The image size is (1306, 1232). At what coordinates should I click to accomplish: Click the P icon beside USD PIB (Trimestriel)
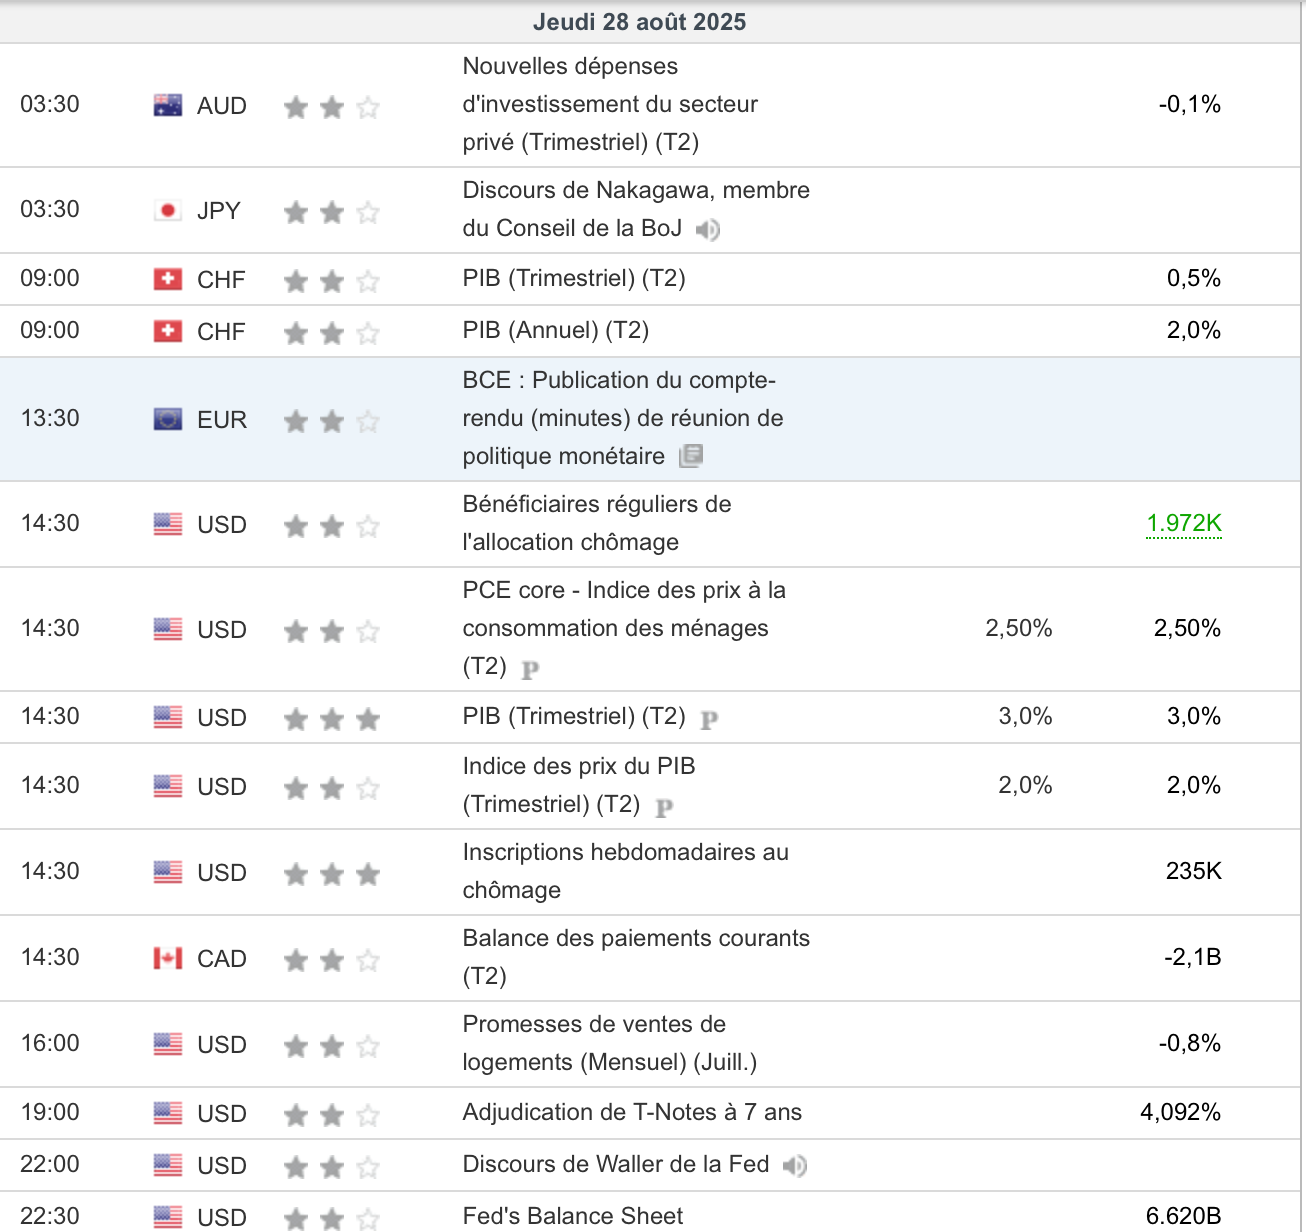click(x=709, y=719)
